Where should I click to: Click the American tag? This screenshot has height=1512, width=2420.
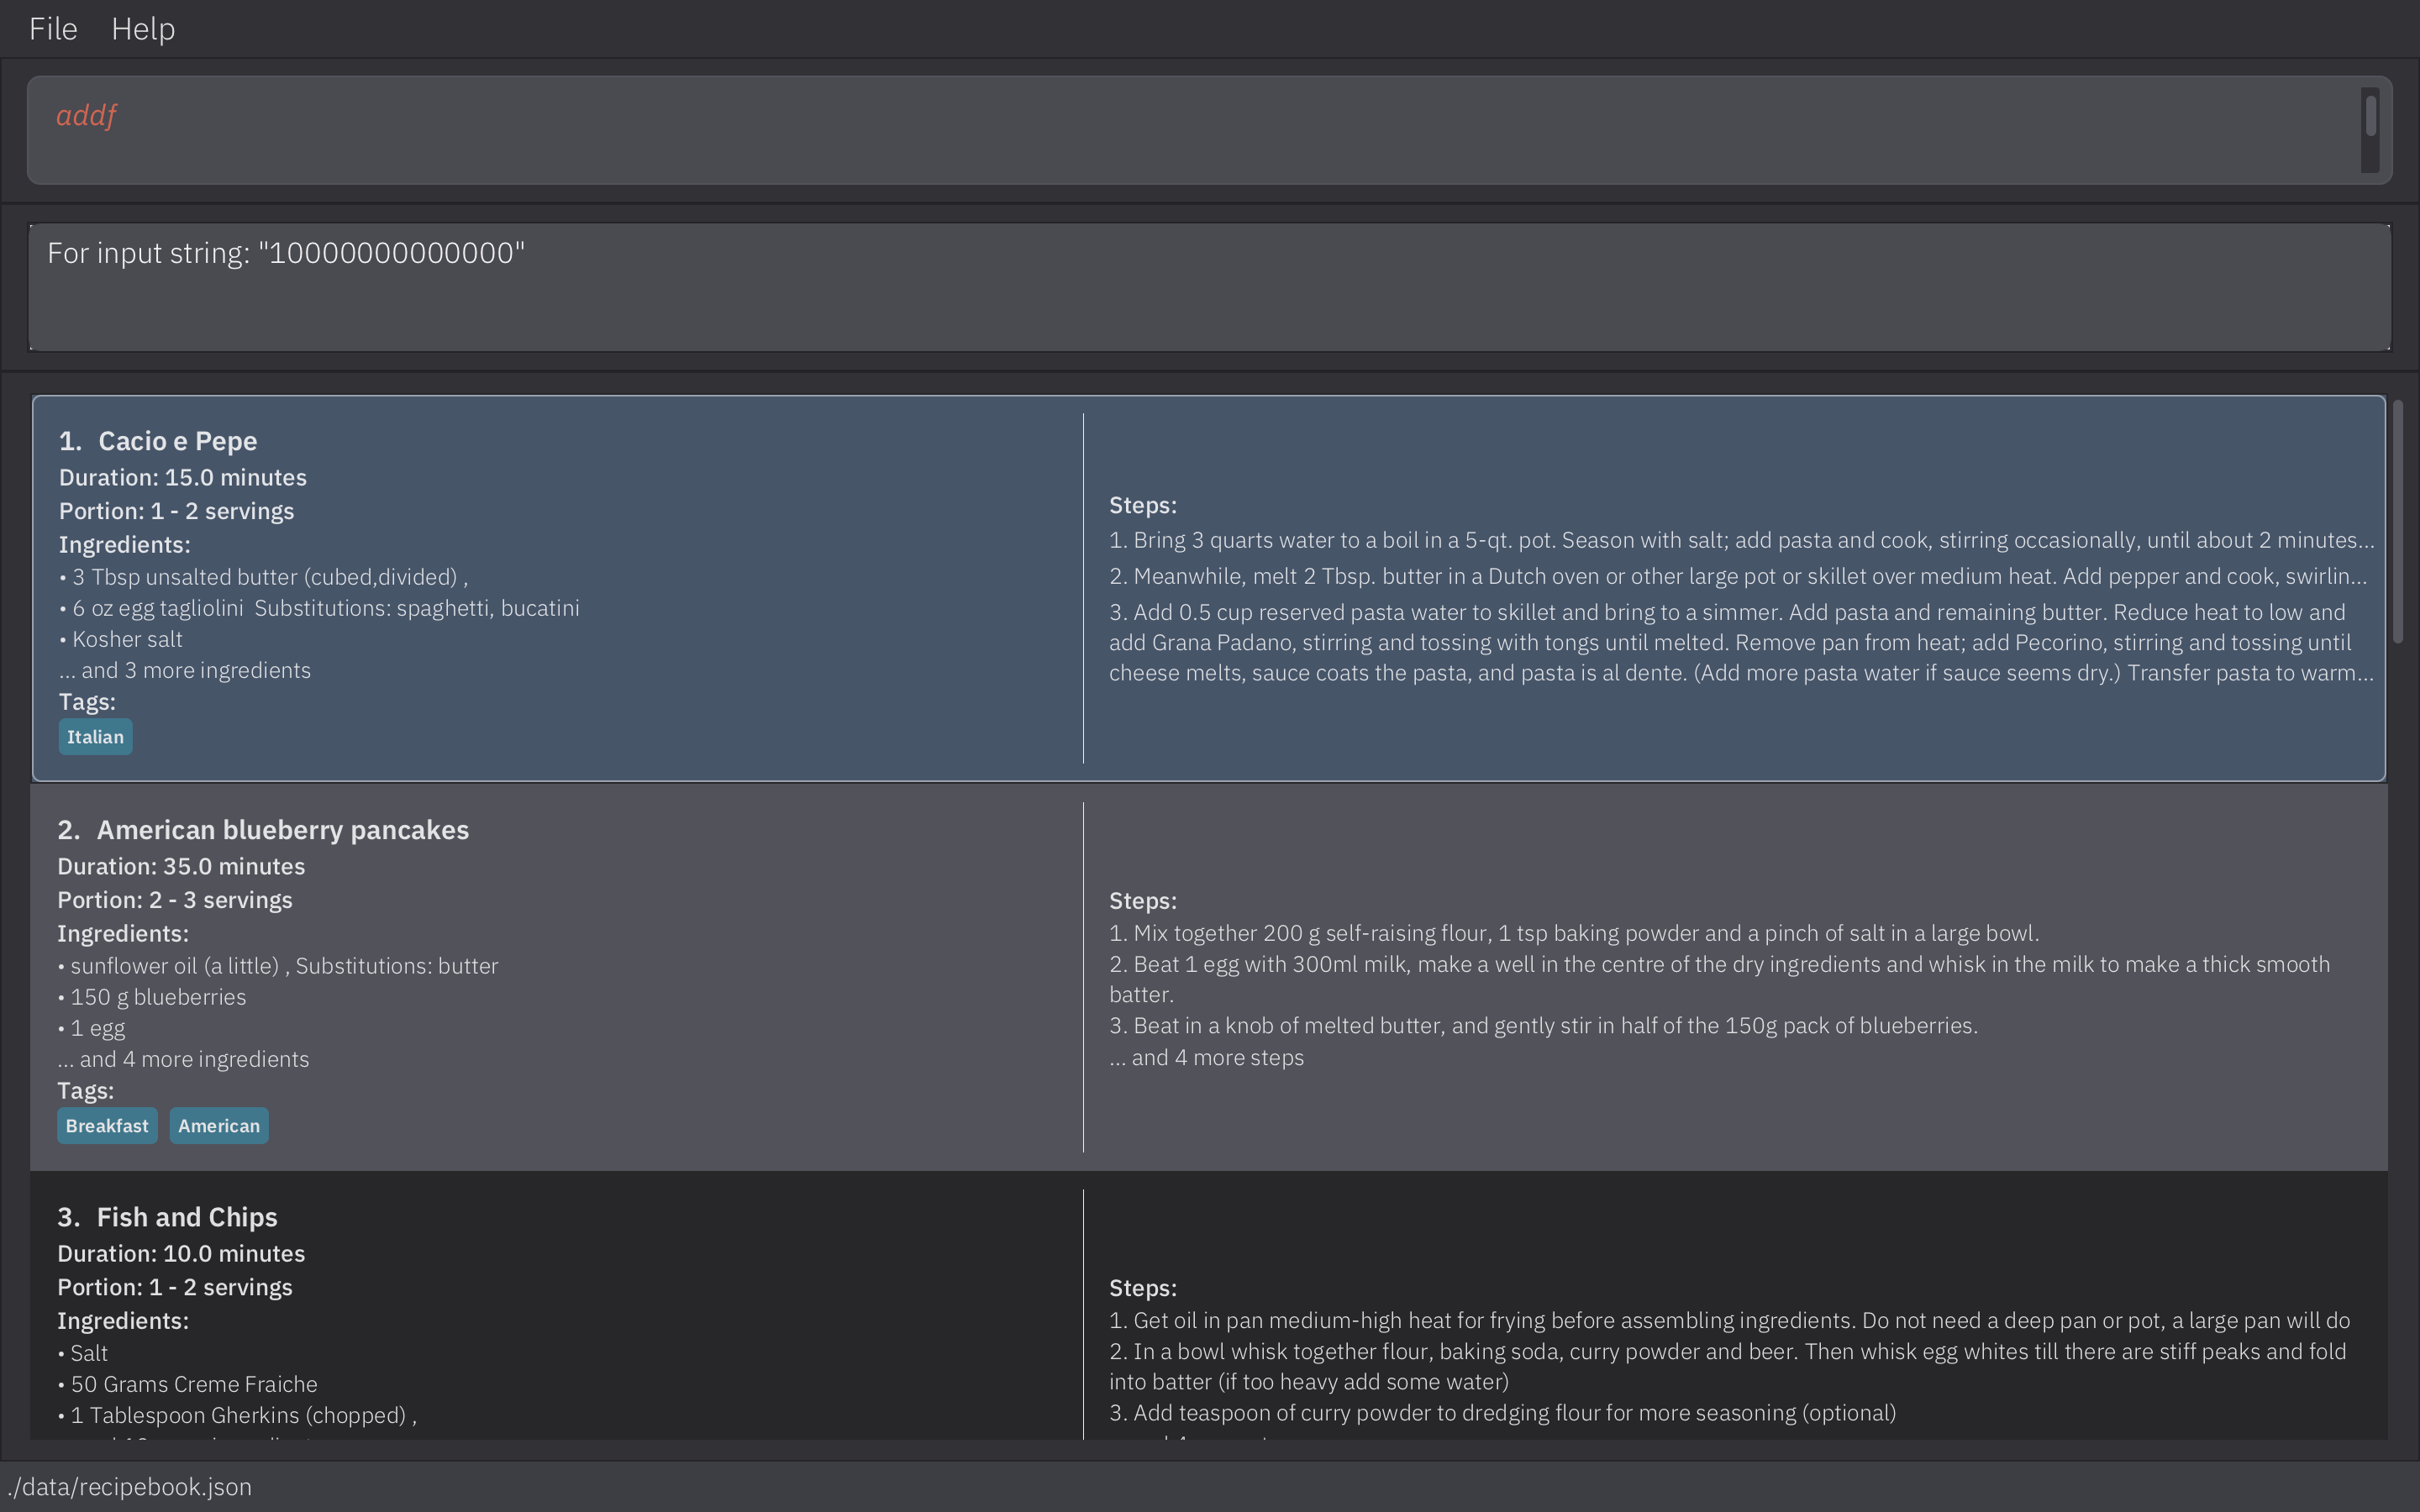click(219, 1126)
